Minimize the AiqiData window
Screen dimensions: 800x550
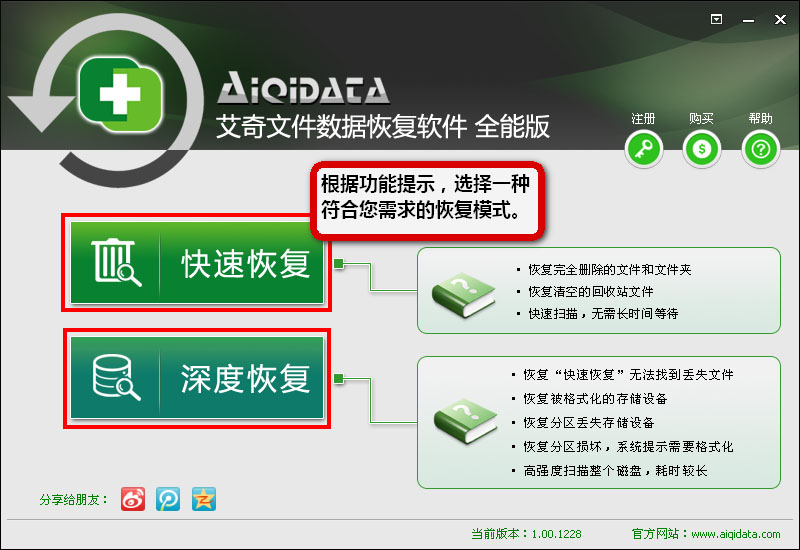click(x=748, y=20)
